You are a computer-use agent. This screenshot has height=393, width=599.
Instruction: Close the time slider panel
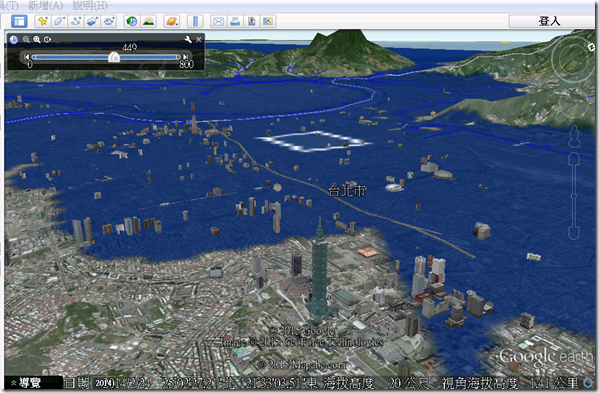click(x=199, y=39)
